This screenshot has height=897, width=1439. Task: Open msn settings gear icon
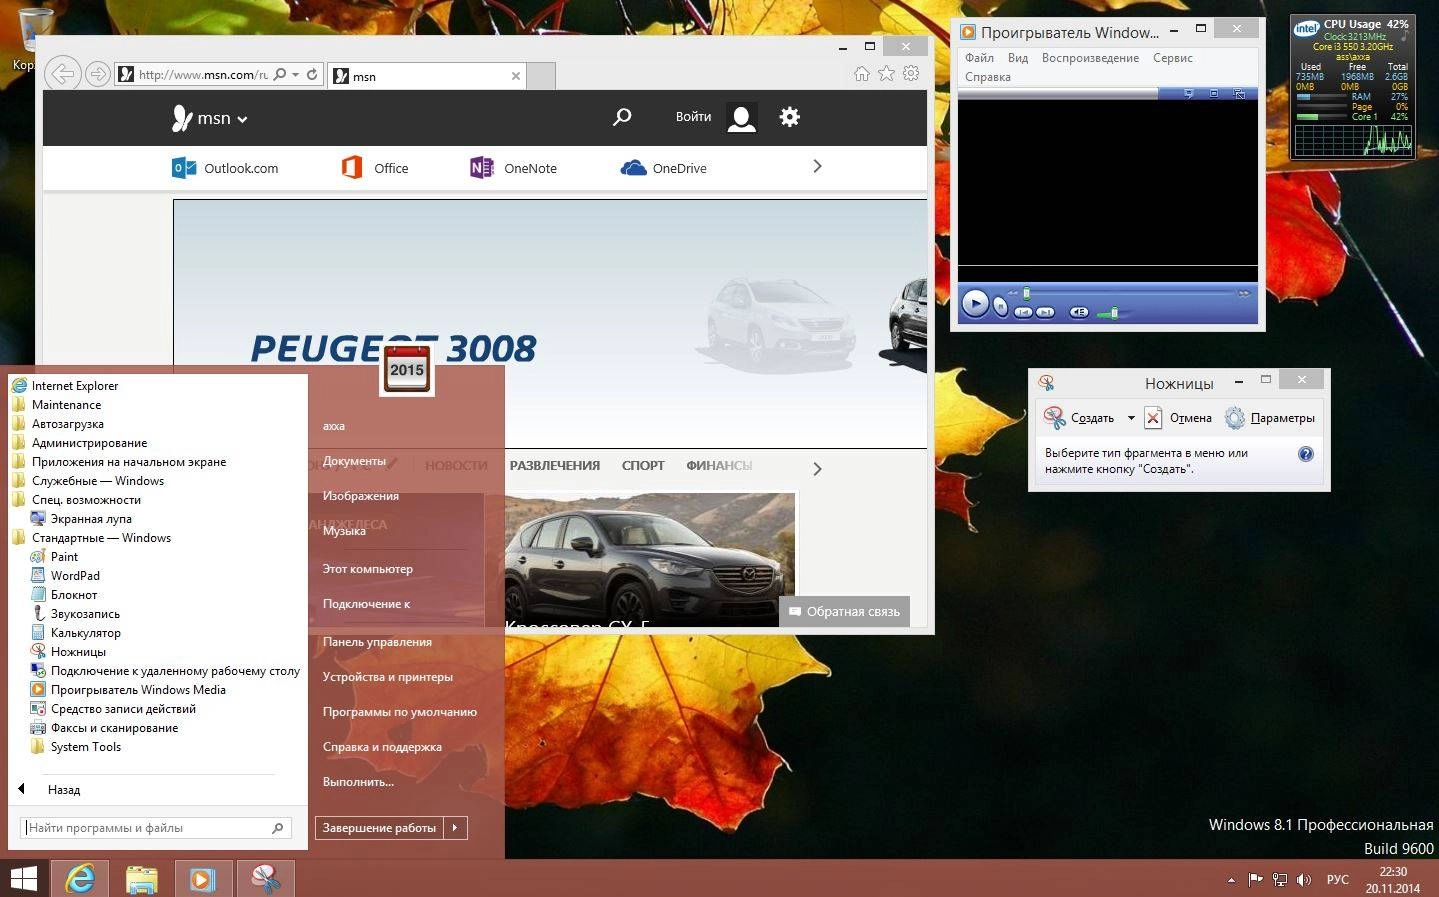tap(790, 117)
